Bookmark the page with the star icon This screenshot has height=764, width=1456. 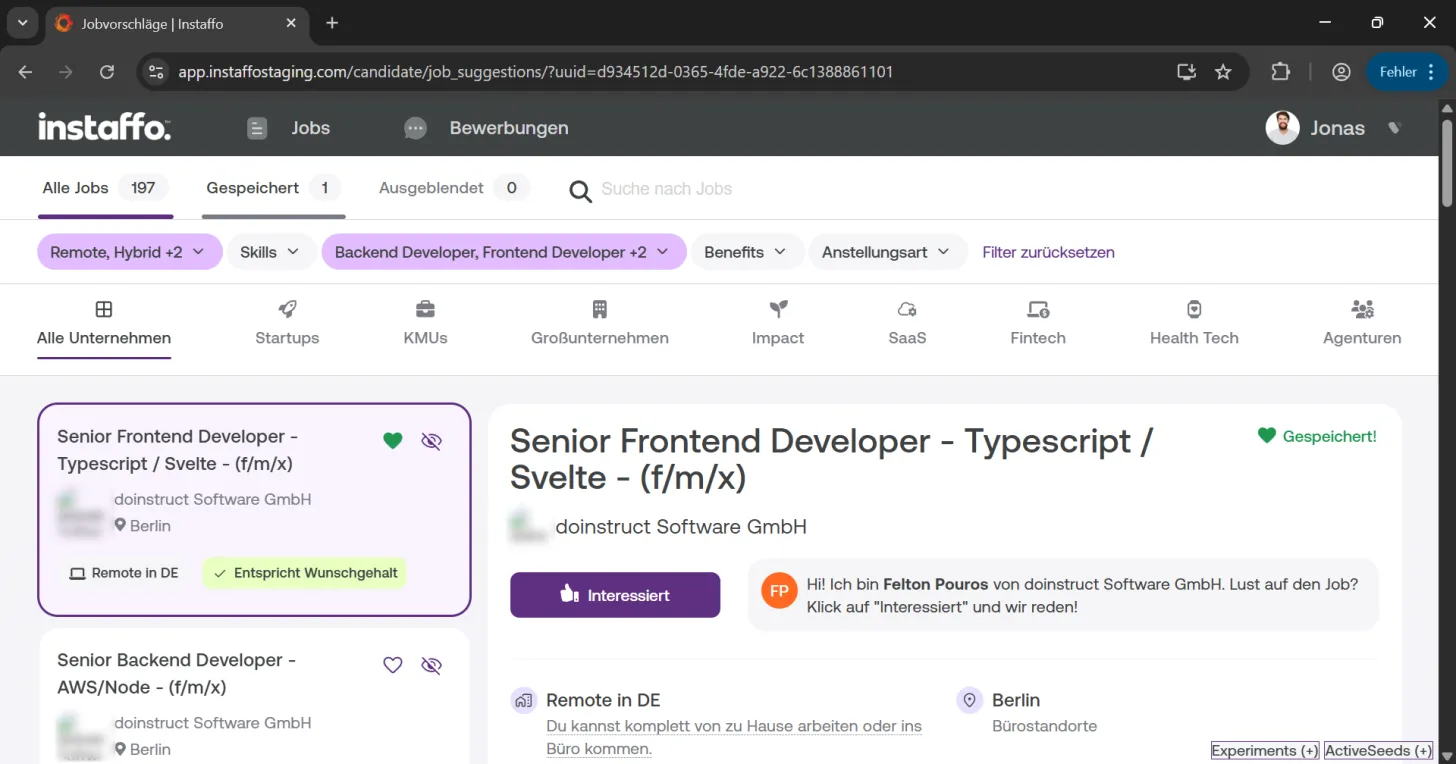coord(1223,72)
